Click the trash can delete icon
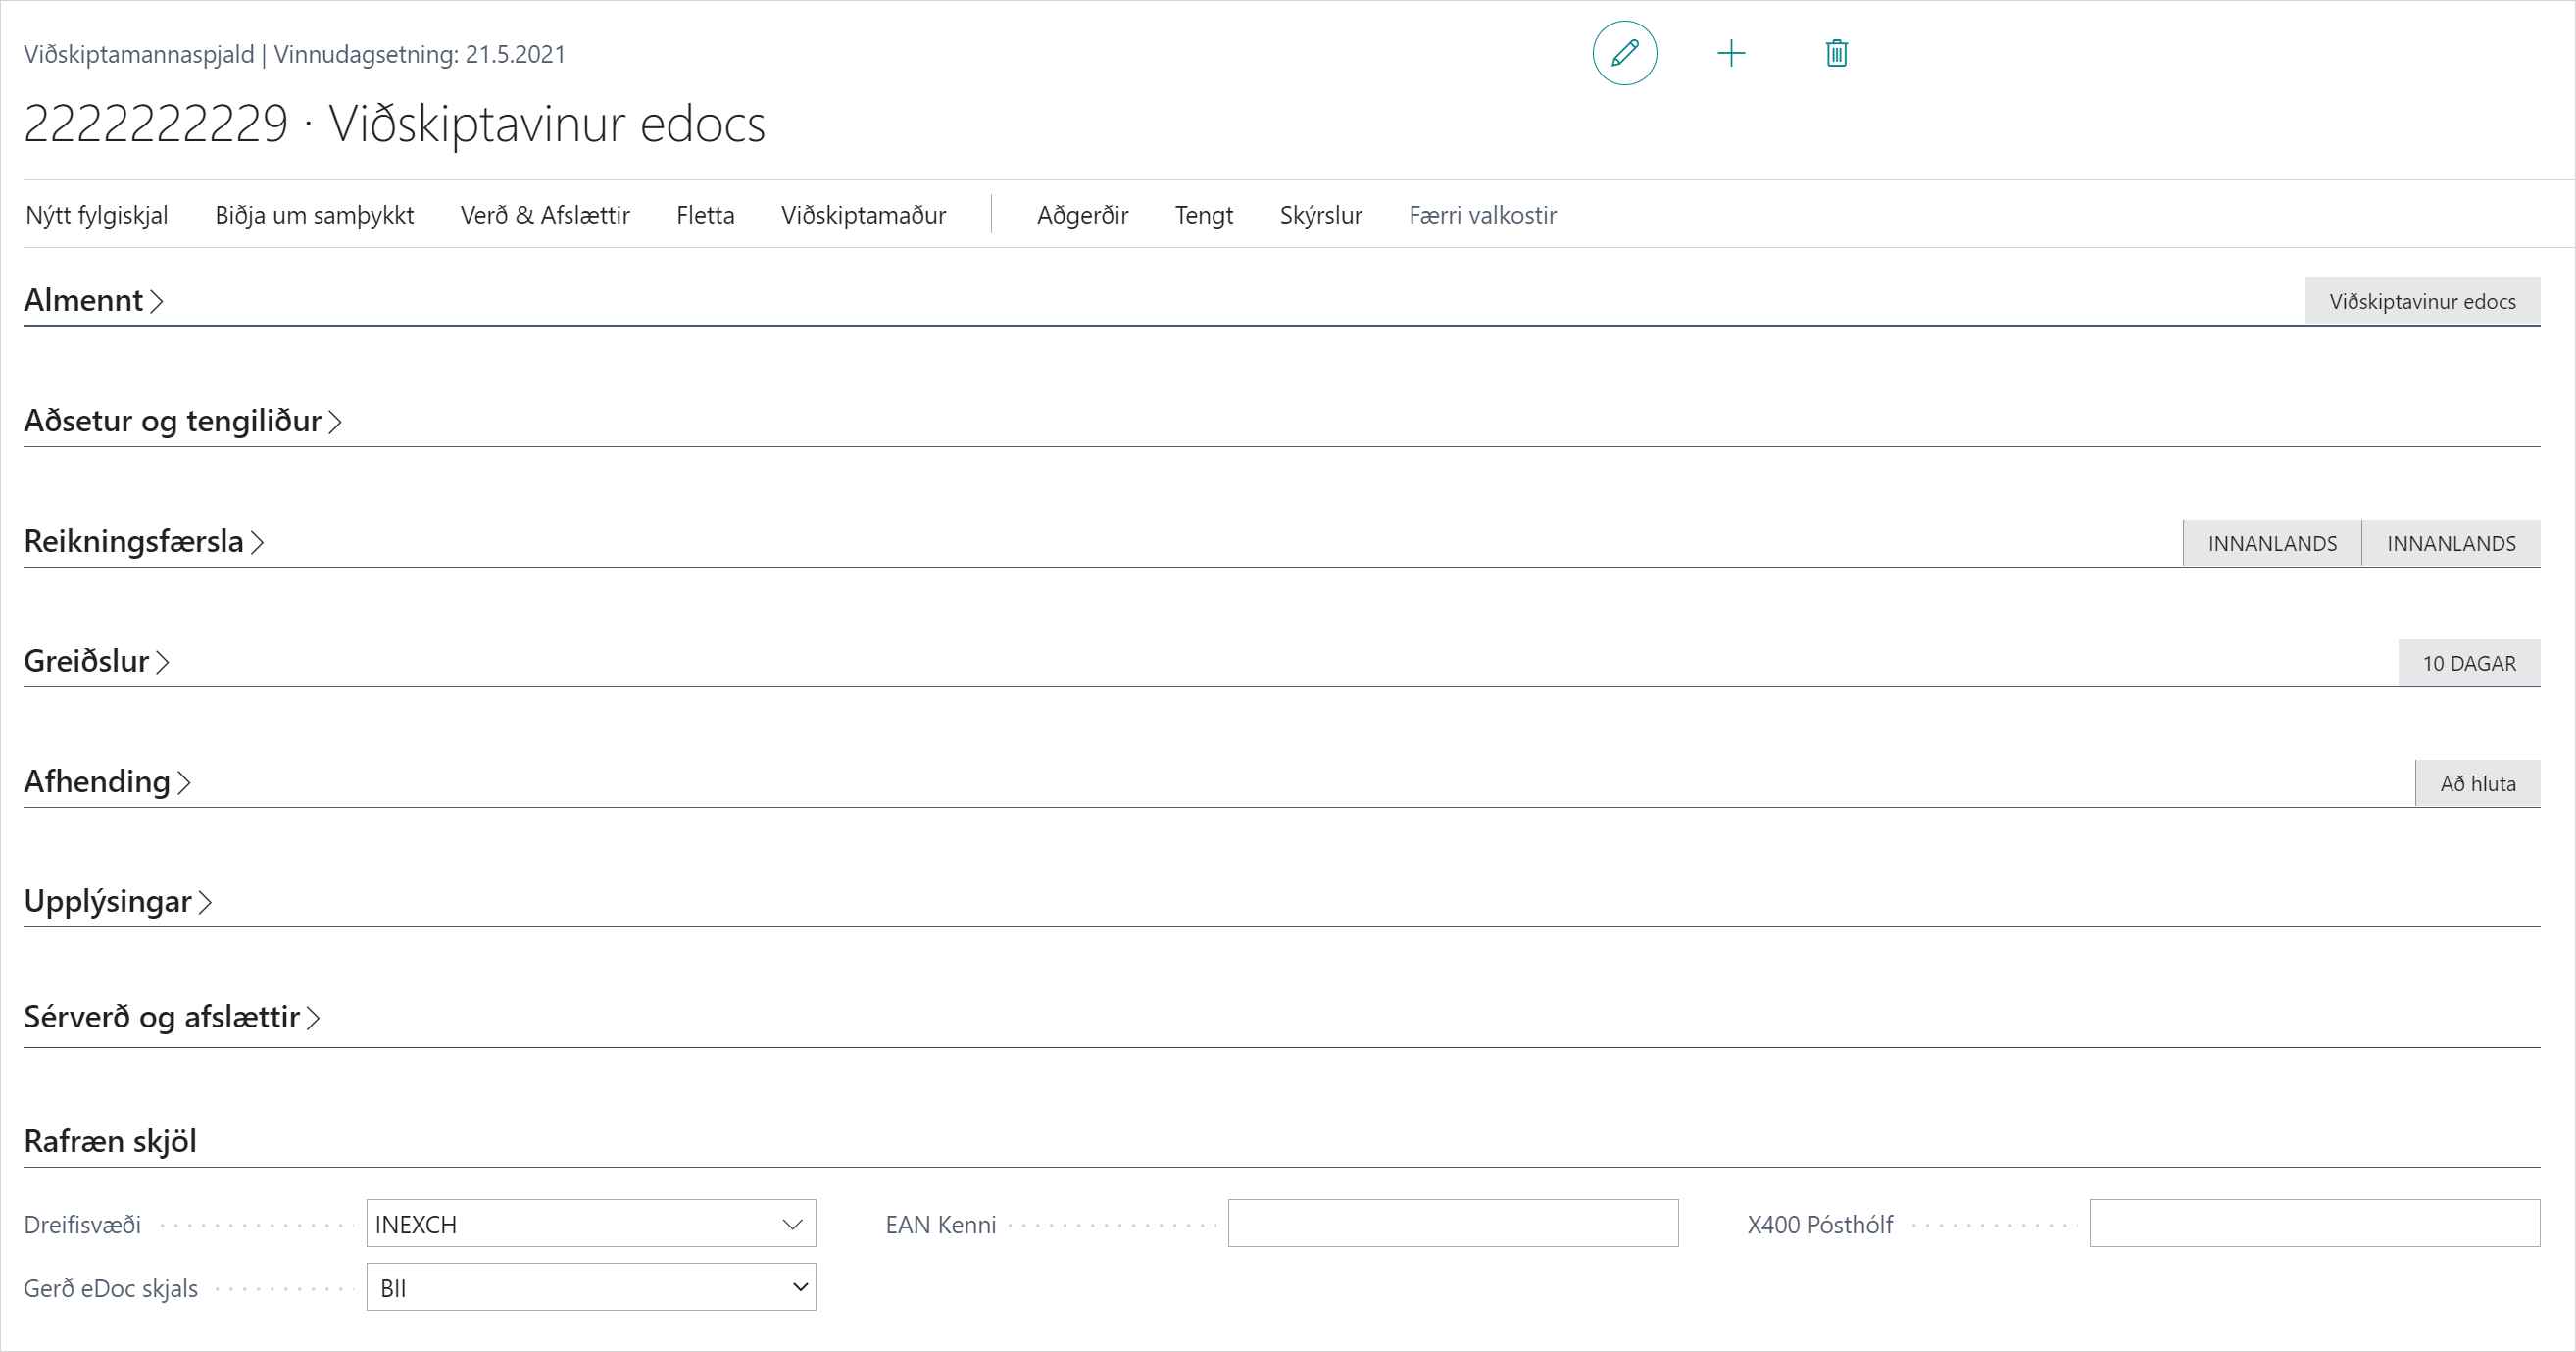 tap(1836, 53)
